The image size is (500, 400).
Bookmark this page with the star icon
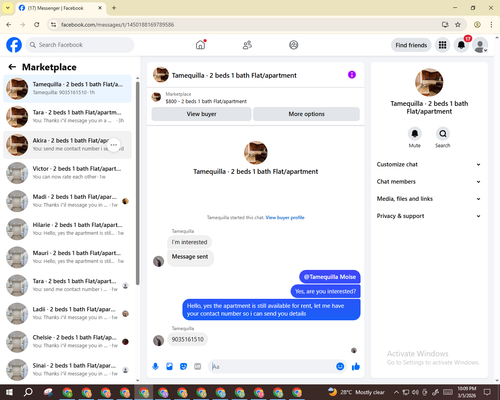click(x=458, y=25)
